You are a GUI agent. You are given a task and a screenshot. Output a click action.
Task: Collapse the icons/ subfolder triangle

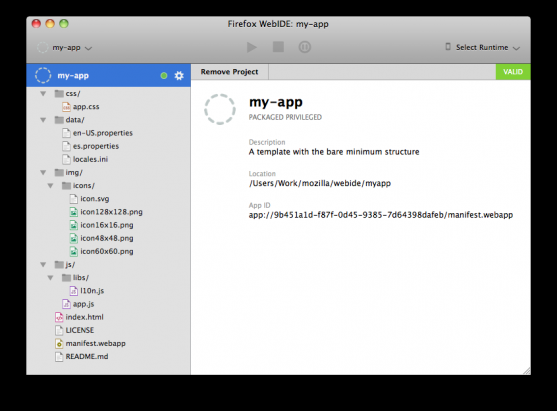[x=50, y=186]
